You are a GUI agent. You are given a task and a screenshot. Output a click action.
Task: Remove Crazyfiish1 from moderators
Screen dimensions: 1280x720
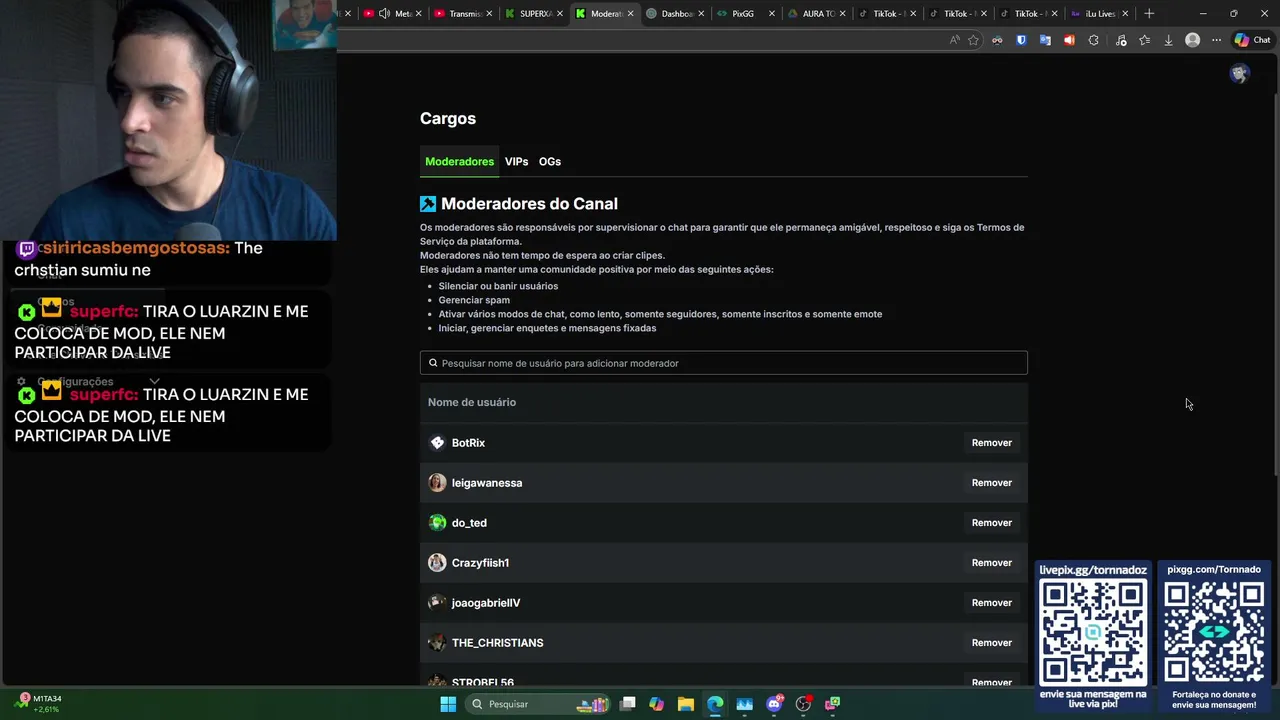tap(991, 563)
